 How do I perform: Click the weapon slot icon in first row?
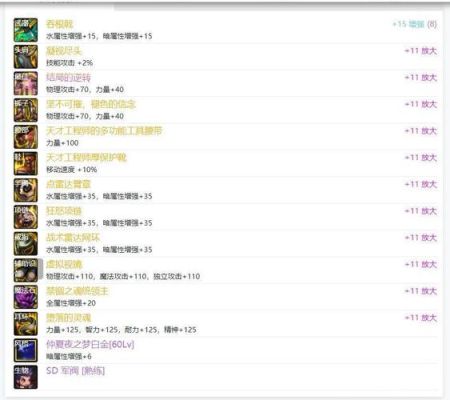pos(26,30)
